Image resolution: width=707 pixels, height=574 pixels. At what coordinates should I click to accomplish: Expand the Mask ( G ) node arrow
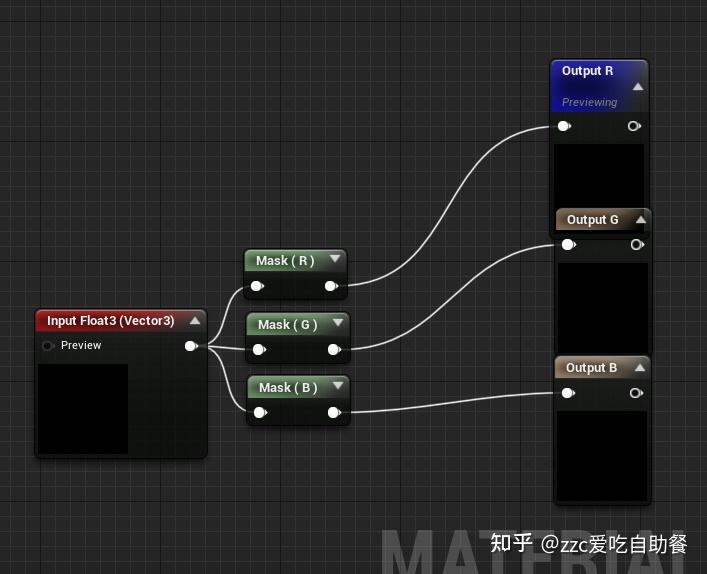pos(338,323)
